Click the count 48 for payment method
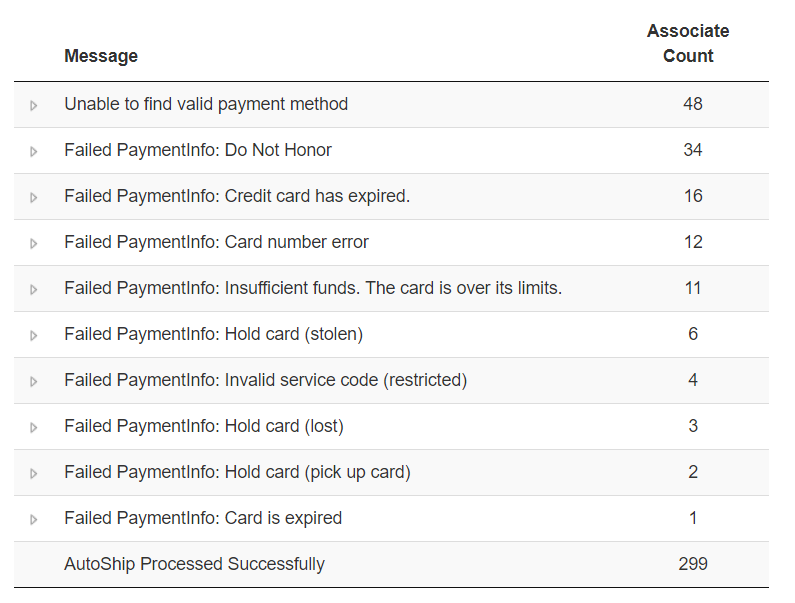 [x=693, y=104]
